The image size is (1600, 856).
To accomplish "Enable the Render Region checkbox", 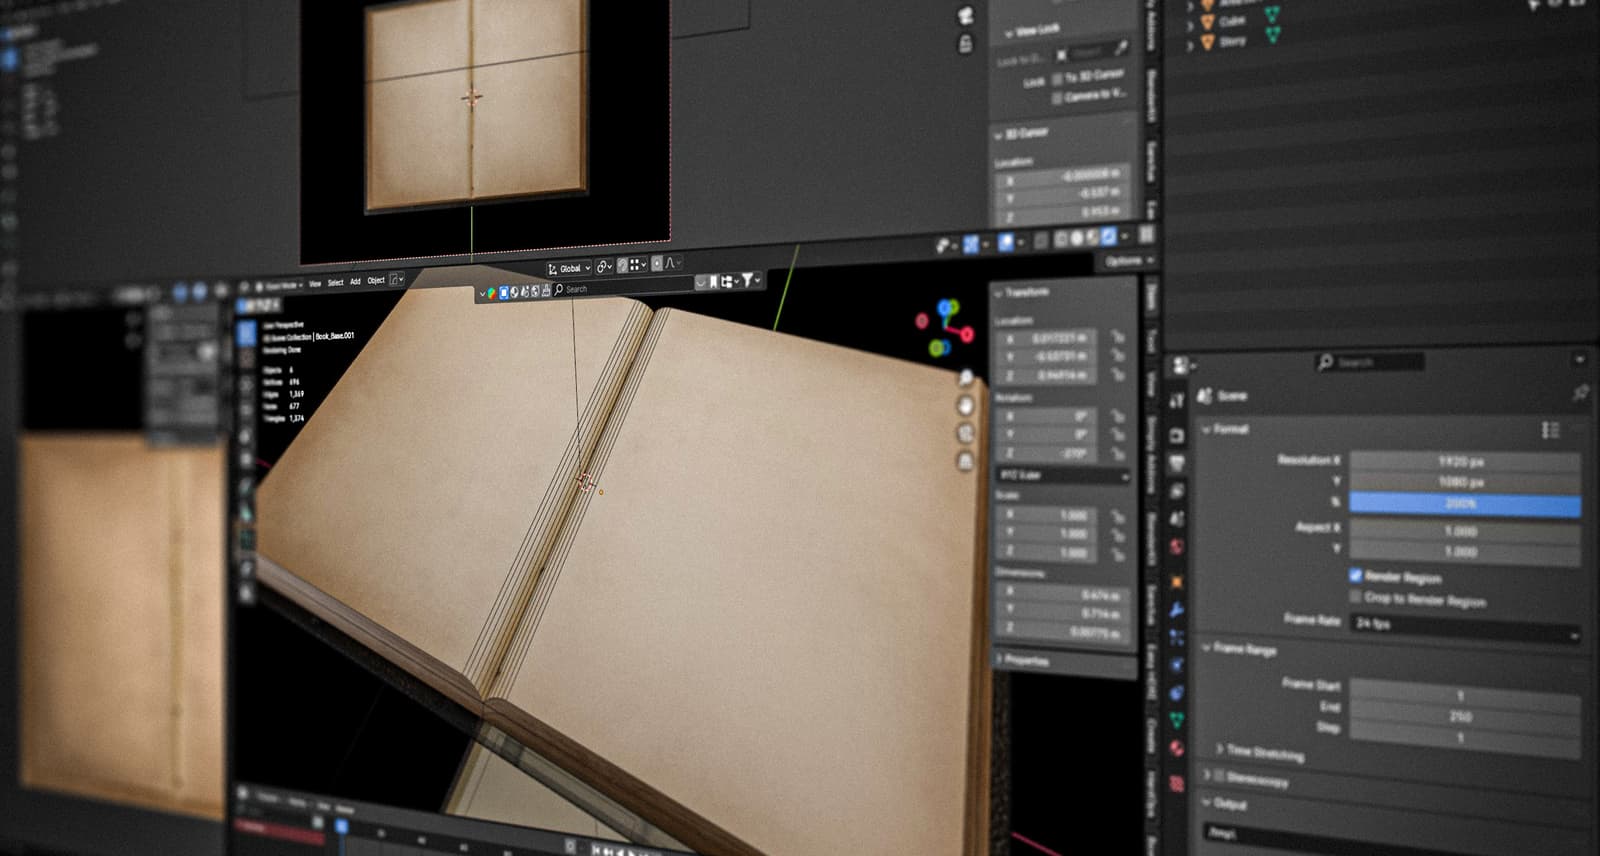I will pos(1356,575).
